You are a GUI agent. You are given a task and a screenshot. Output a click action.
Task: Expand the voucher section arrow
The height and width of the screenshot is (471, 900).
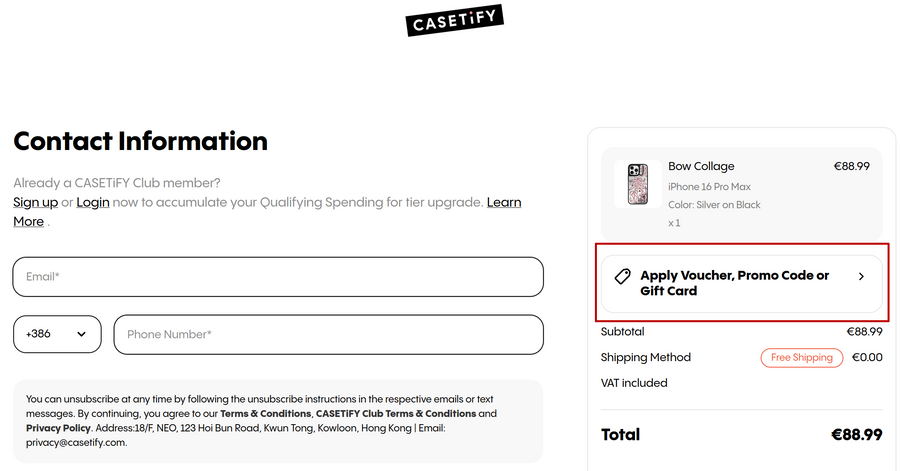coord(861,276)
